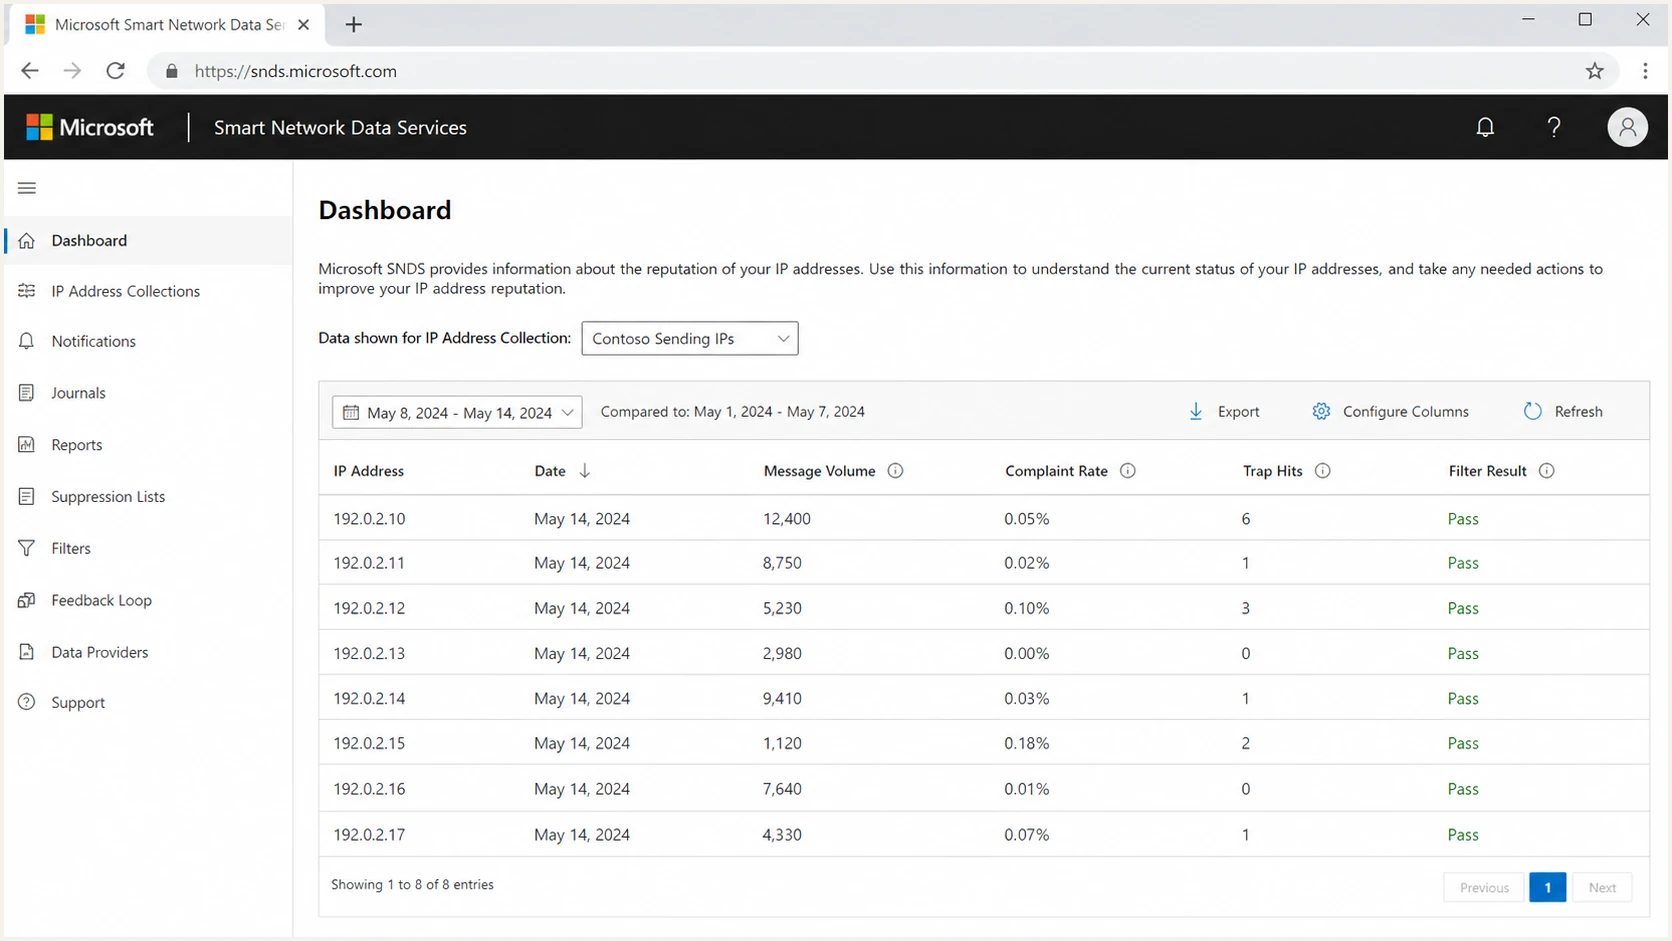Open the Journals menu item
Viewport: 1672px width, 941px height.
pos(78,393)
